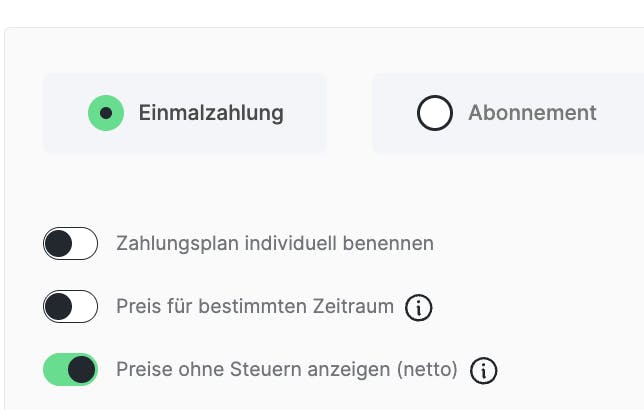This screenshot has width=644, height=410.
Task: Click the Abonnement label text
Action: point(532,113)
